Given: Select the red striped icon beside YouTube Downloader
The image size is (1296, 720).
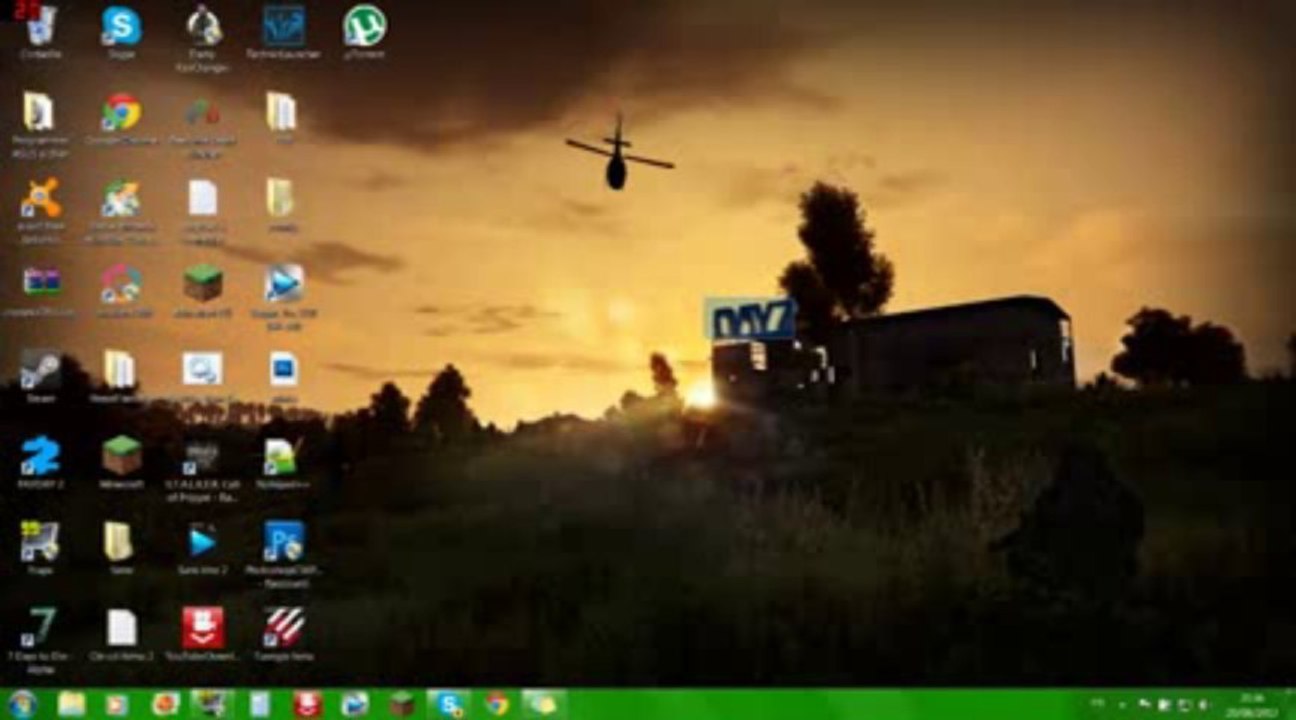Looking at the screenshot, I should [284, 628].
